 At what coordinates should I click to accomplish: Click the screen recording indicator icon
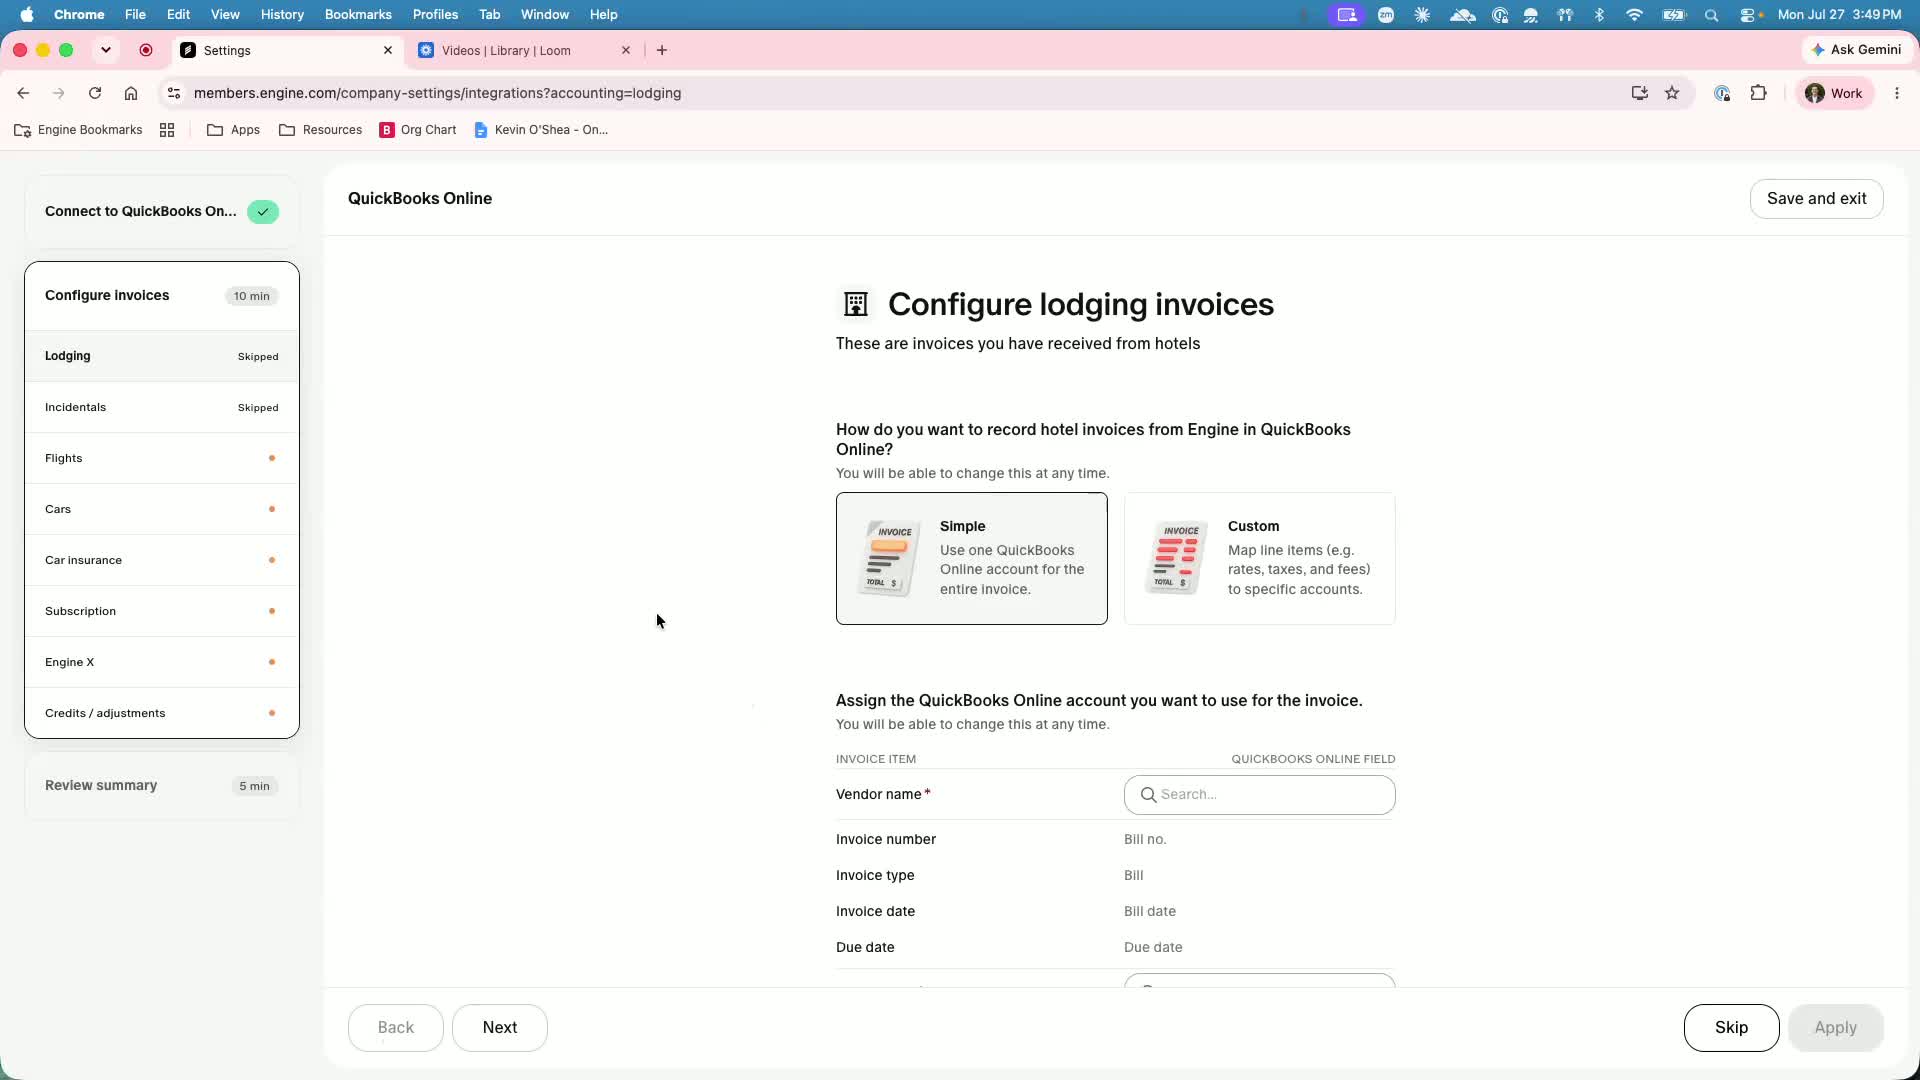tap(146, 50)
